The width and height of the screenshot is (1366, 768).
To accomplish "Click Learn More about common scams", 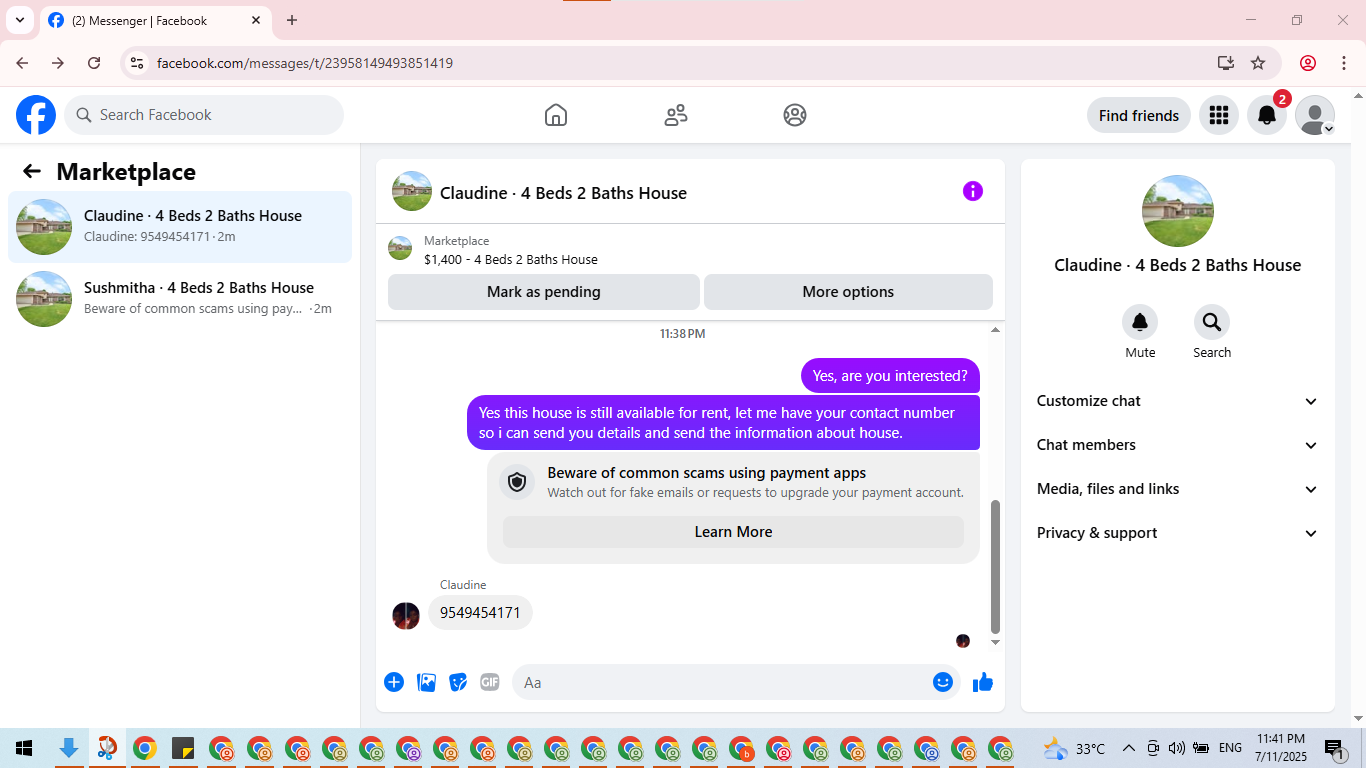I will click(733, 532).
